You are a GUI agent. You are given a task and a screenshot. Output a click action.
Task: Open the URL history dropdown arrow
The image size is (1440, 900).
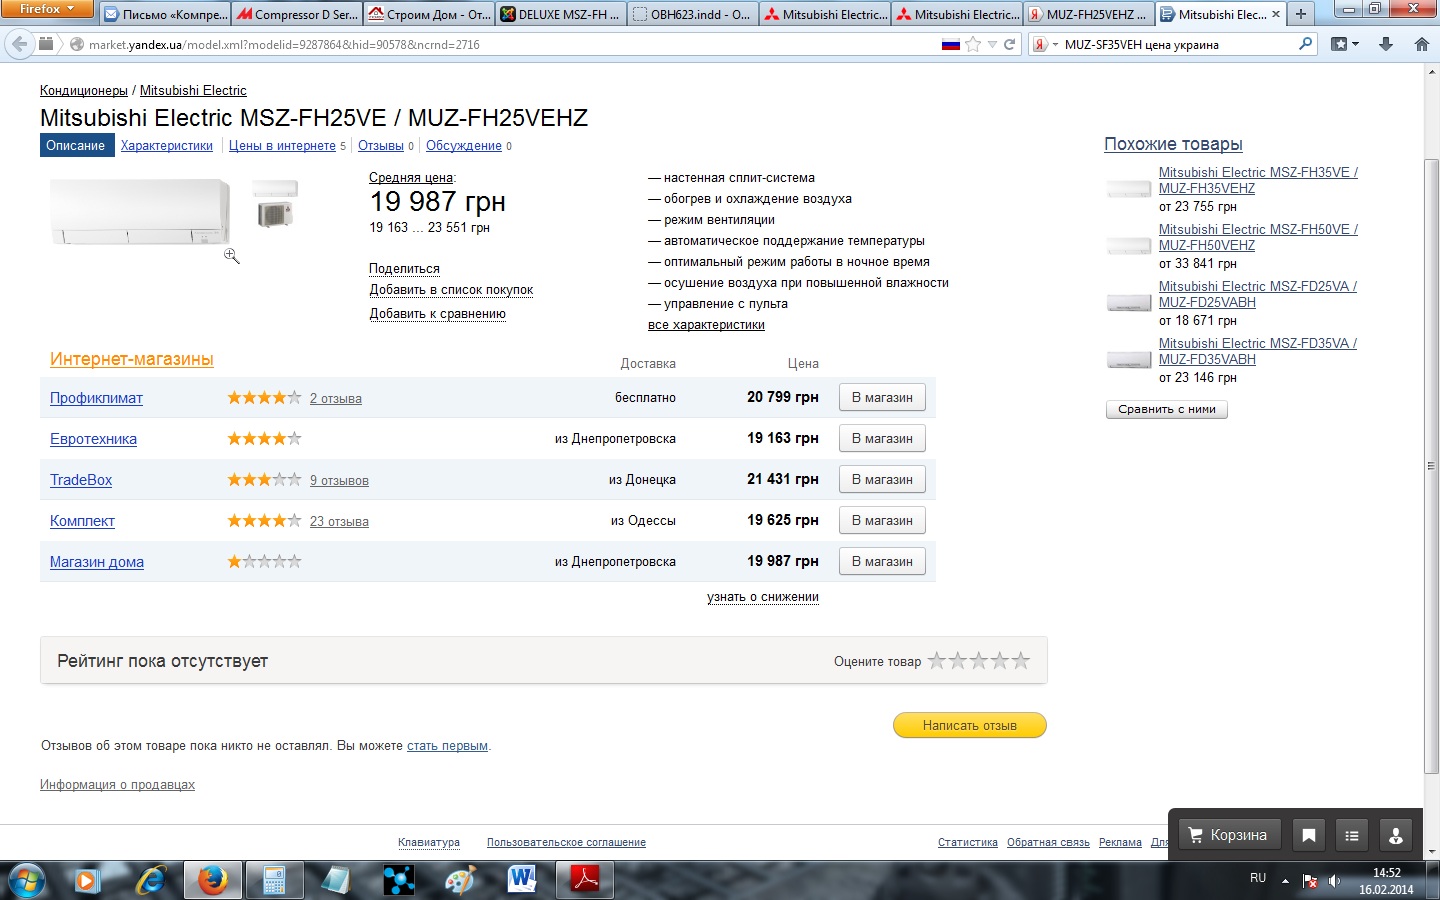click(992, 44)
